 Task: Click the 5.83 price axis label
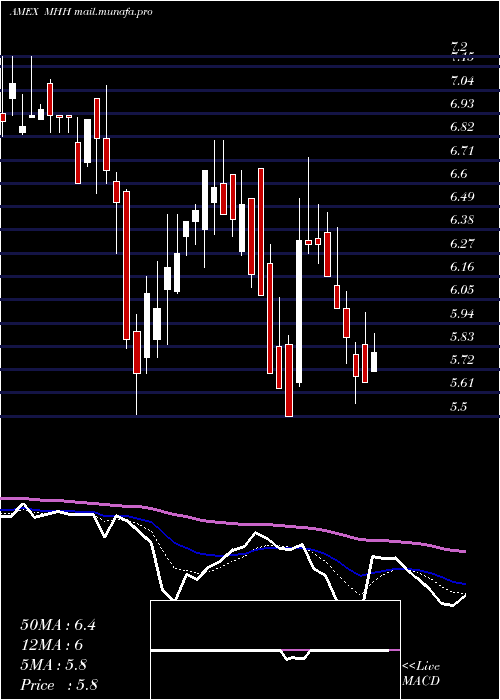tap(462, 337)
